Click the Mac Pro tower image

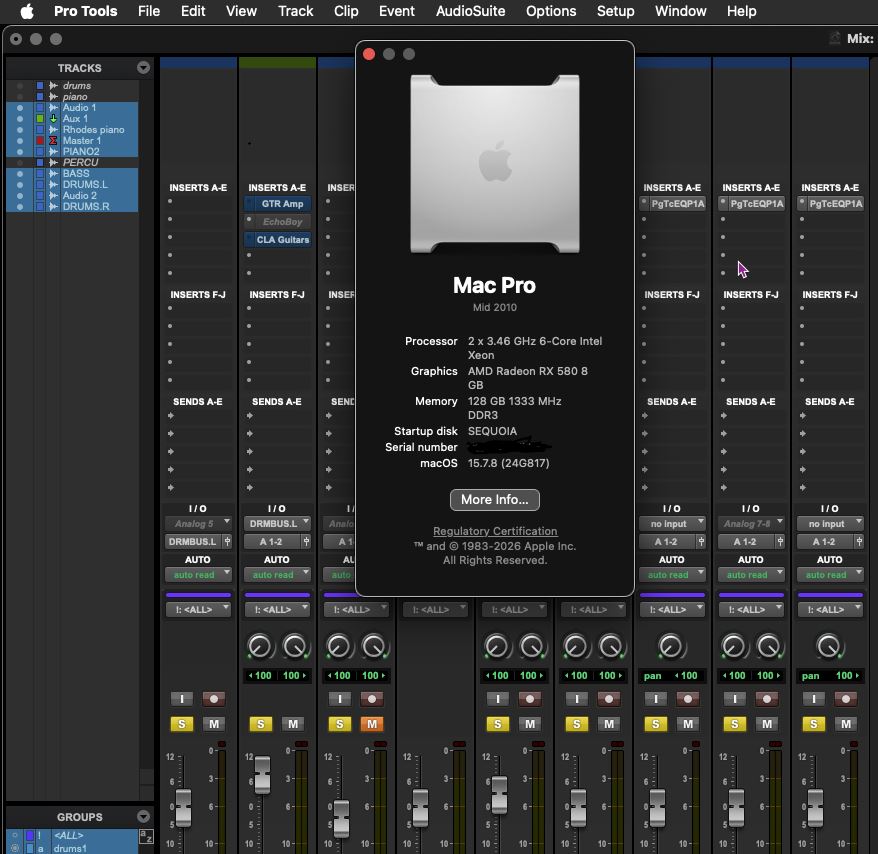(494, 164)
